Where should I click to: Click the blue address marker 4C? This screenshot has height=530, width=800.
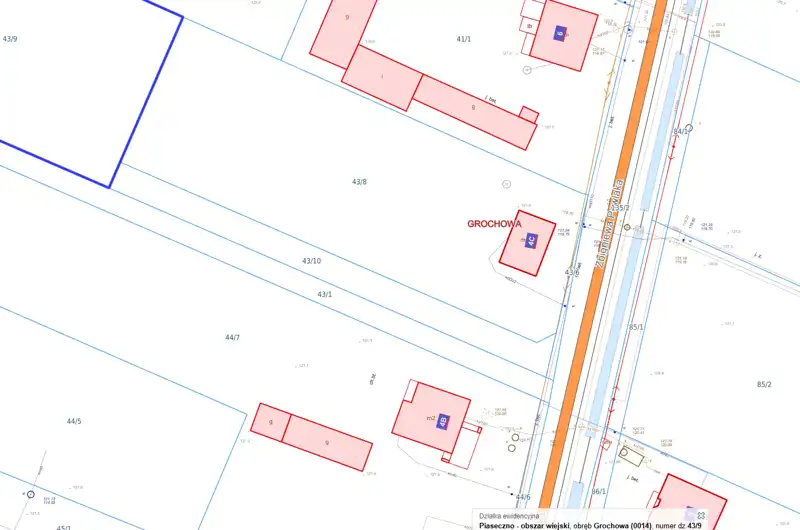(531, 239)
